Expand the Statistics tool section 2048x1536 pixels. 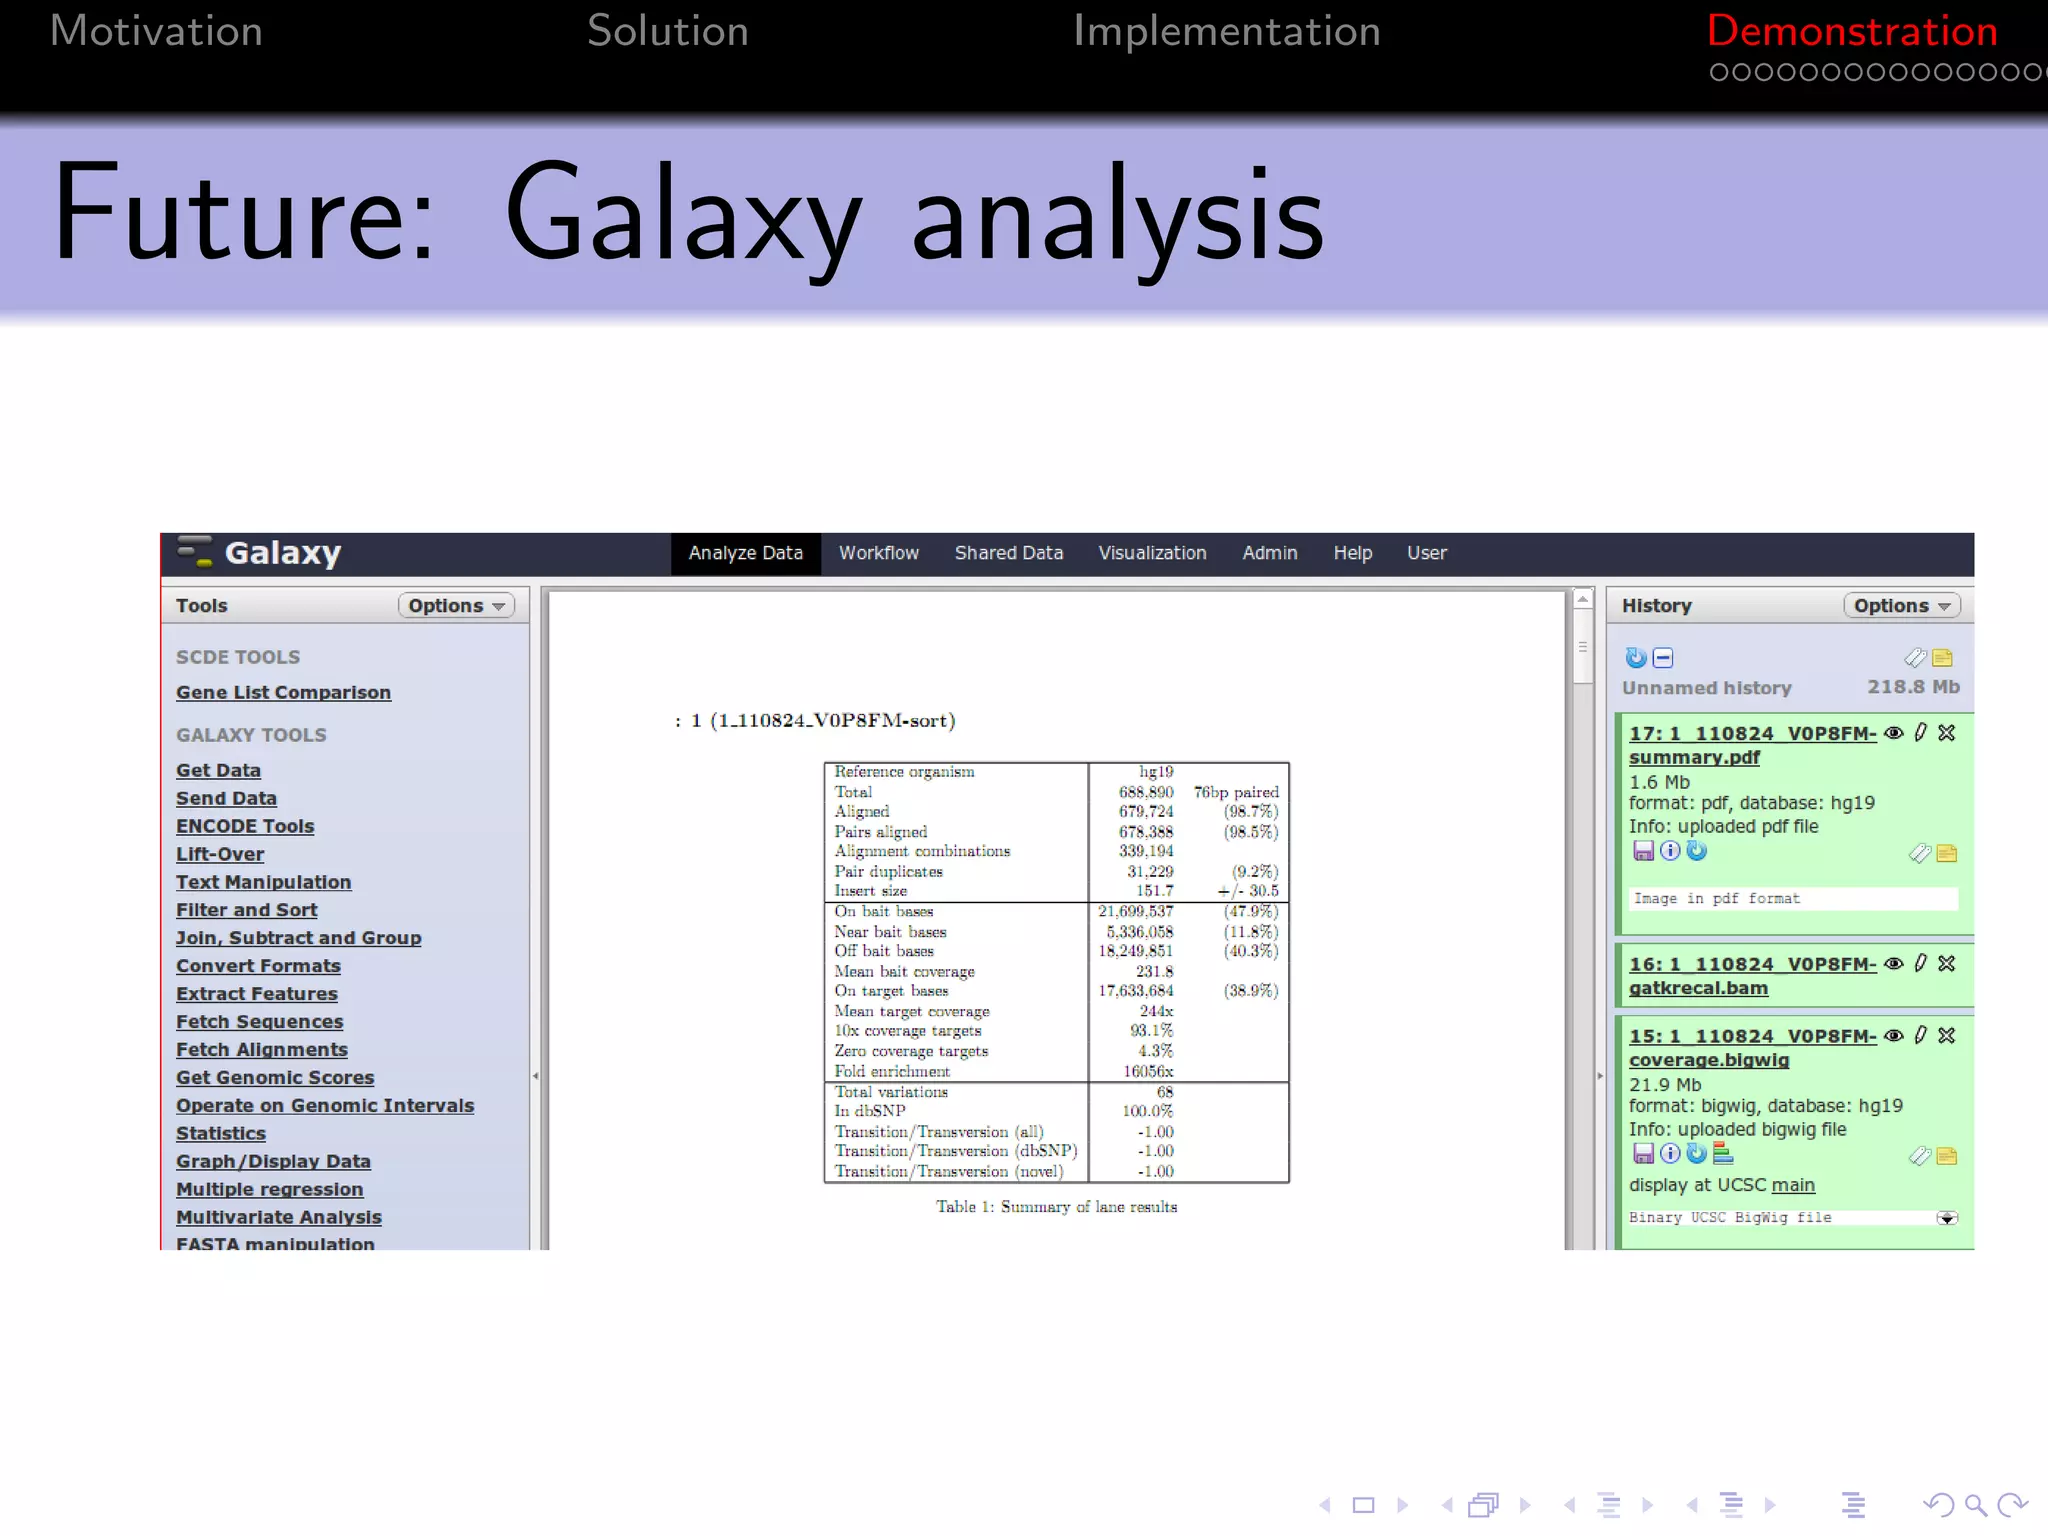click(221, 1134)
